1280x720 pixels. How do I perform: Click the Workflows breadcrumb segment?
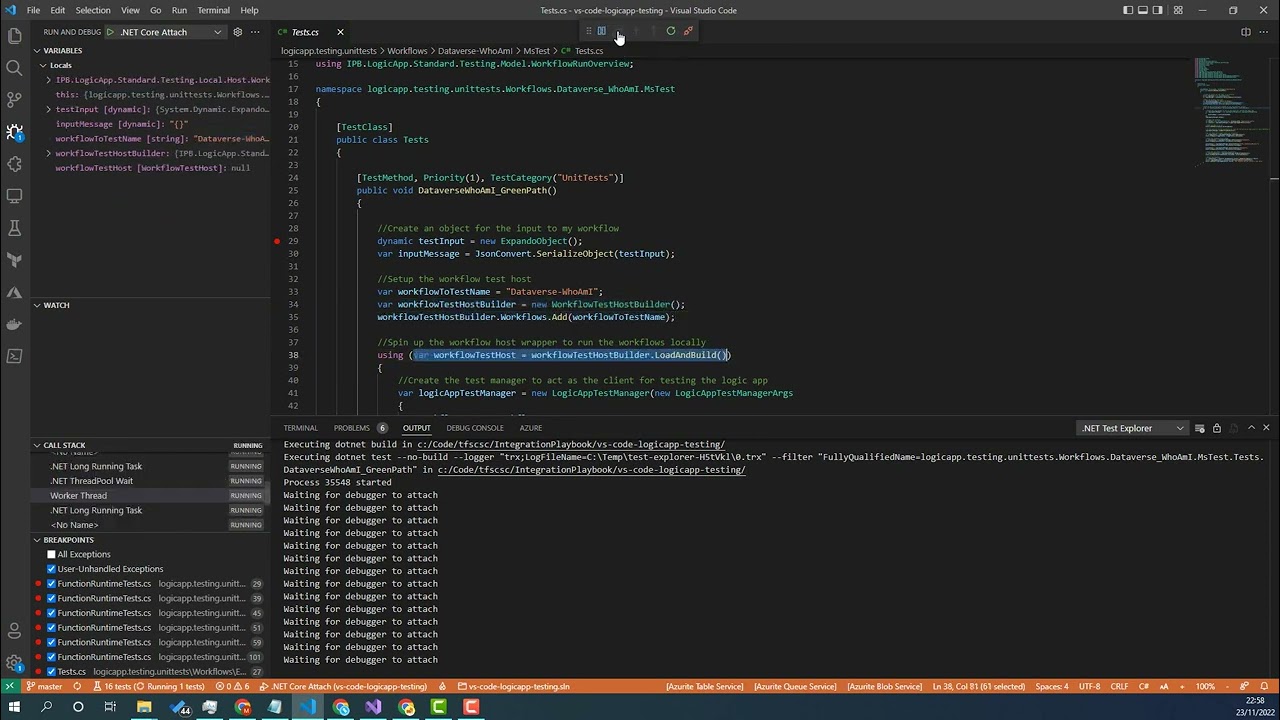[x=407, y=51]
